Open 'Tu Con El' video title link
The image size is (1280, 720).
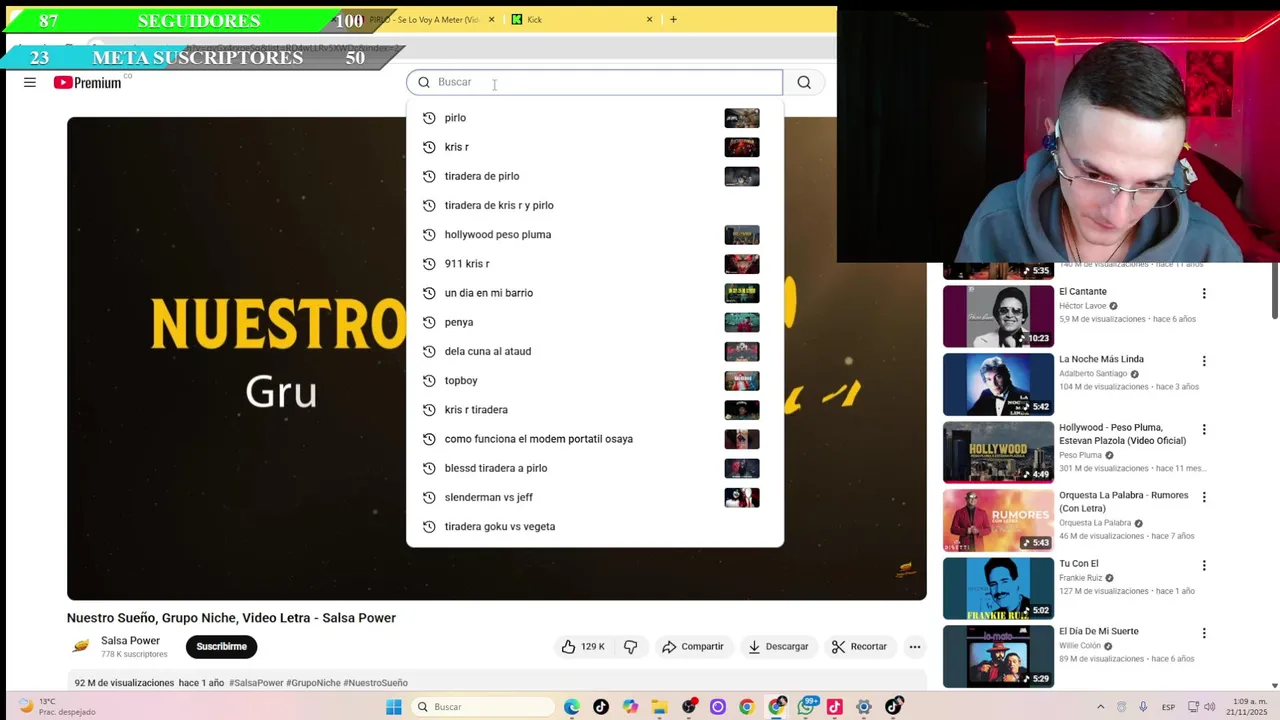pos(1078,564)
